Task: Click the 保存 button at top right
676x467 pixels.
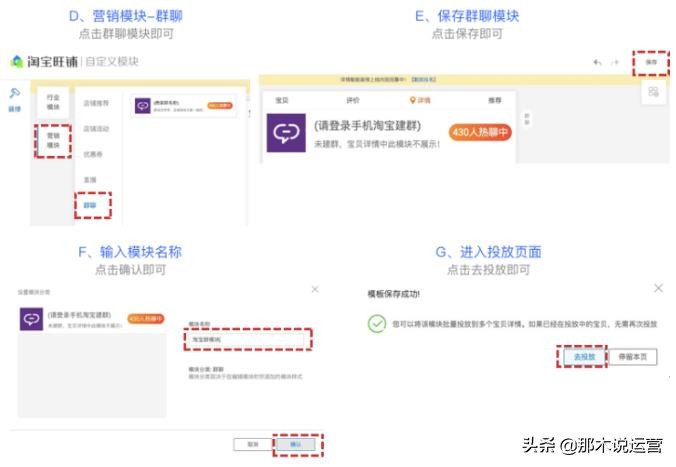Action: tap(651, 63)
